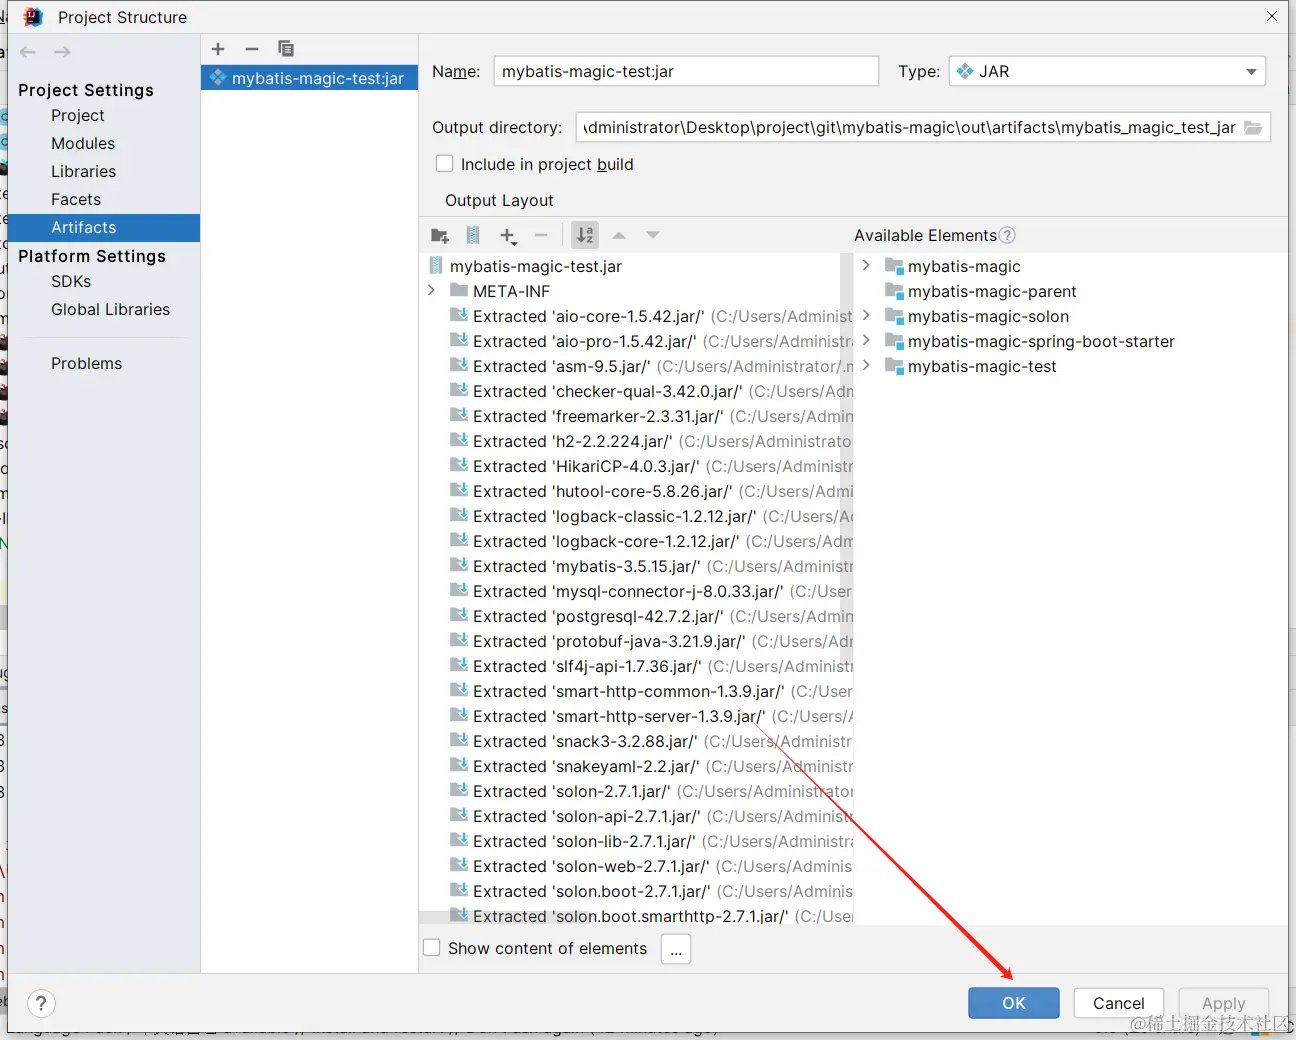Browse for output directory folder
Screen dimensions: 1296x1040
pyautogui.click(x=1253, y=128)
